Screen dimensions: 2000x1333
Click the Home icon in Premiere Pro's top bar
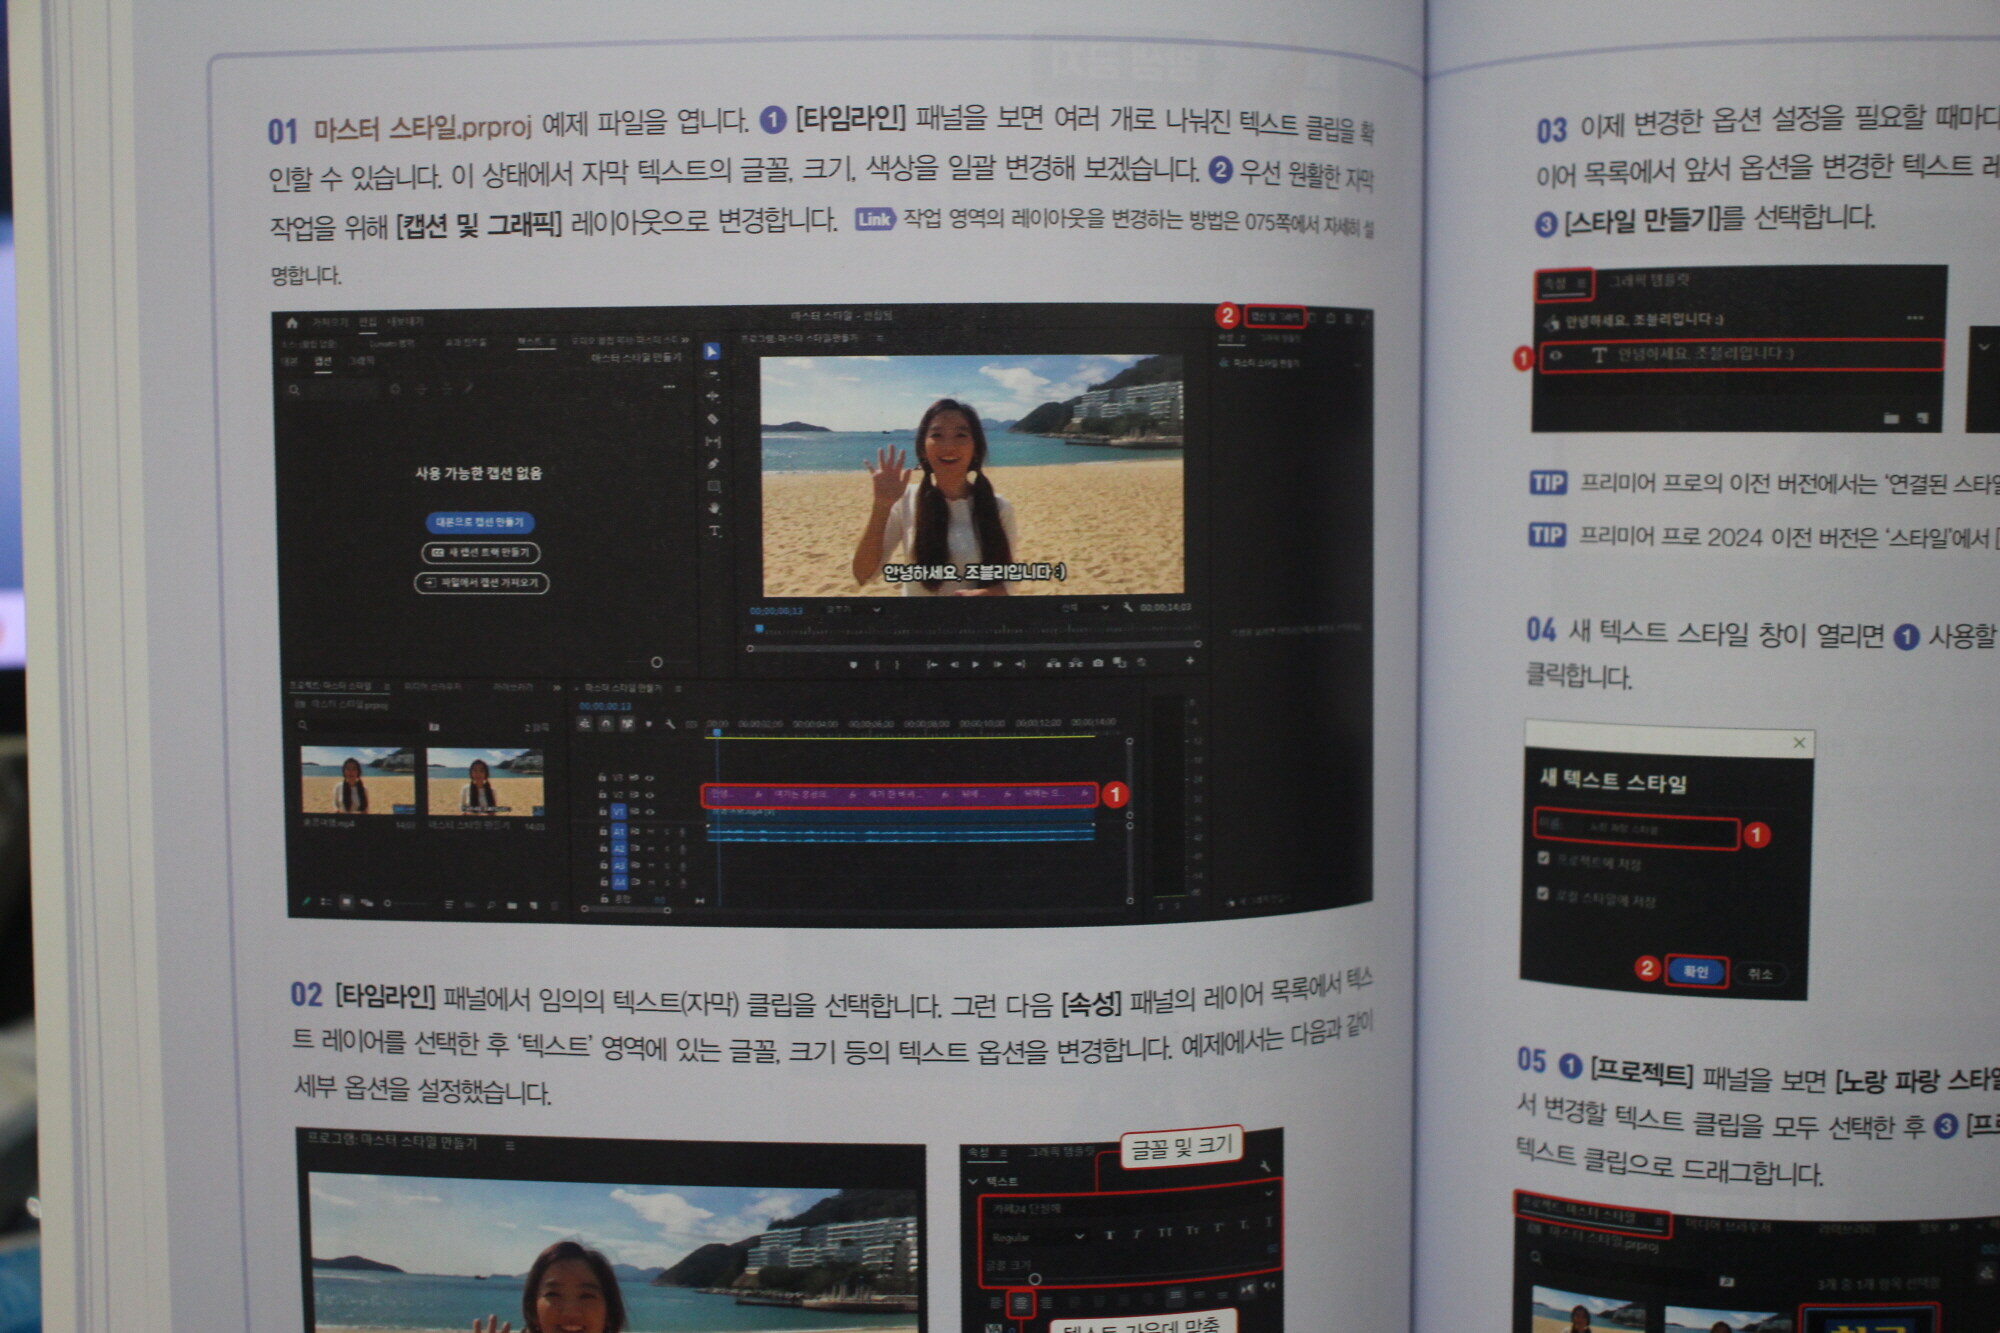(x=291, y=324)
